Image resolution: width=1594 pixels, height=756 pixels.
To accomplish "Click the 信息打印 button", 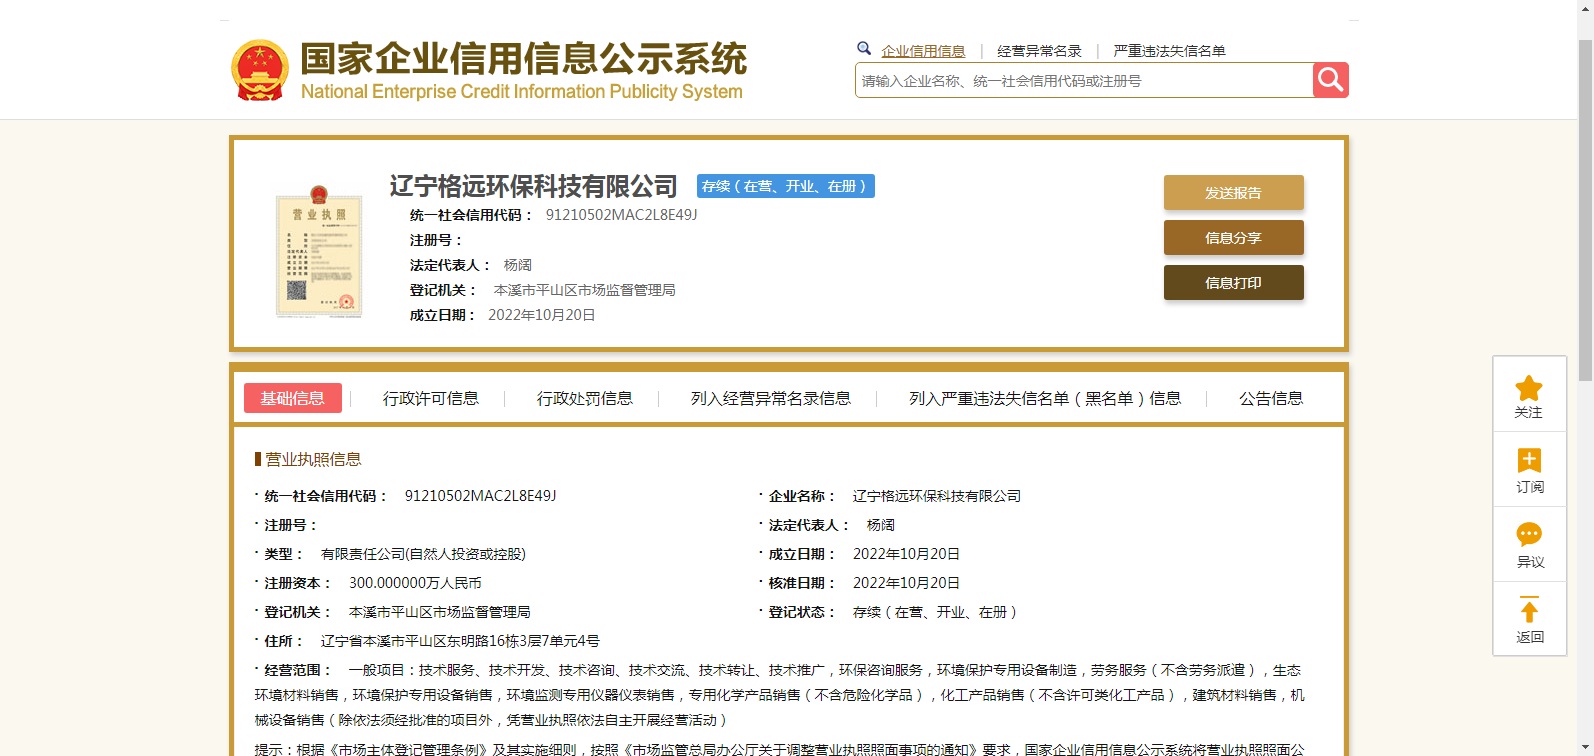I will click(x=1233, y=283).
